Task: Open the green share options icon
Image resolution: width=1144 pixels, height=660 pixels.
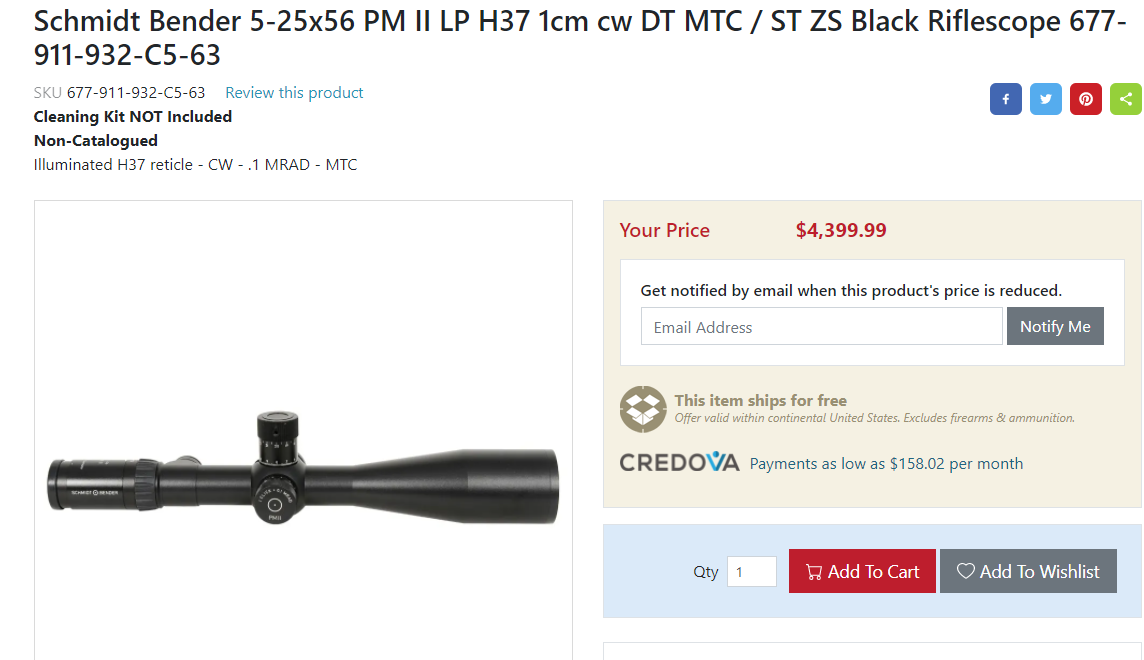Action: 1125,99
